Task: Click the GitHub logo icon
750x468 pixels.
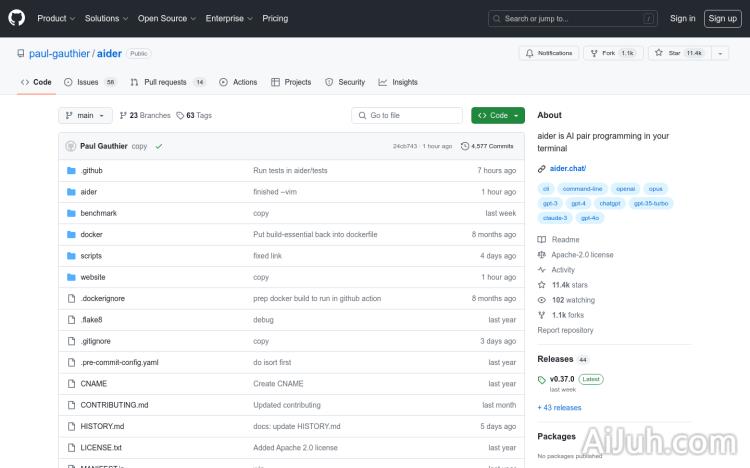Action: coord(19,18)
